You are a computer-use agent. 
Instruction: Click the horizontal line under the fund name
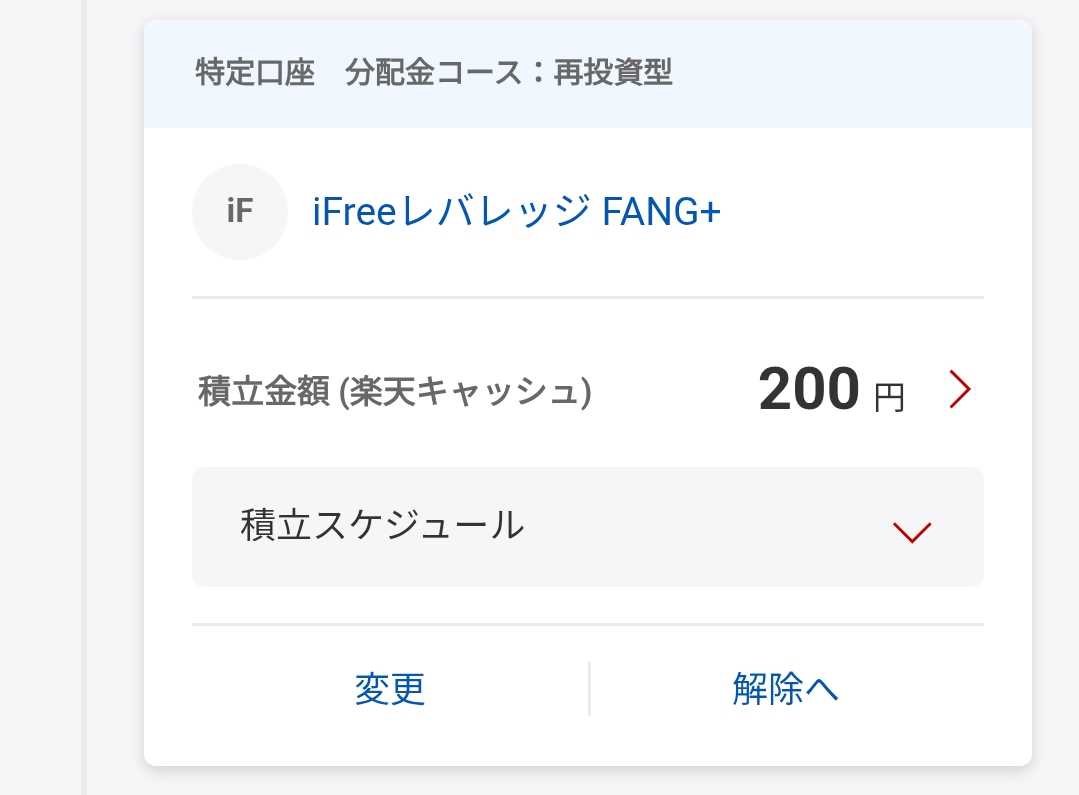[x=588, y=297]
